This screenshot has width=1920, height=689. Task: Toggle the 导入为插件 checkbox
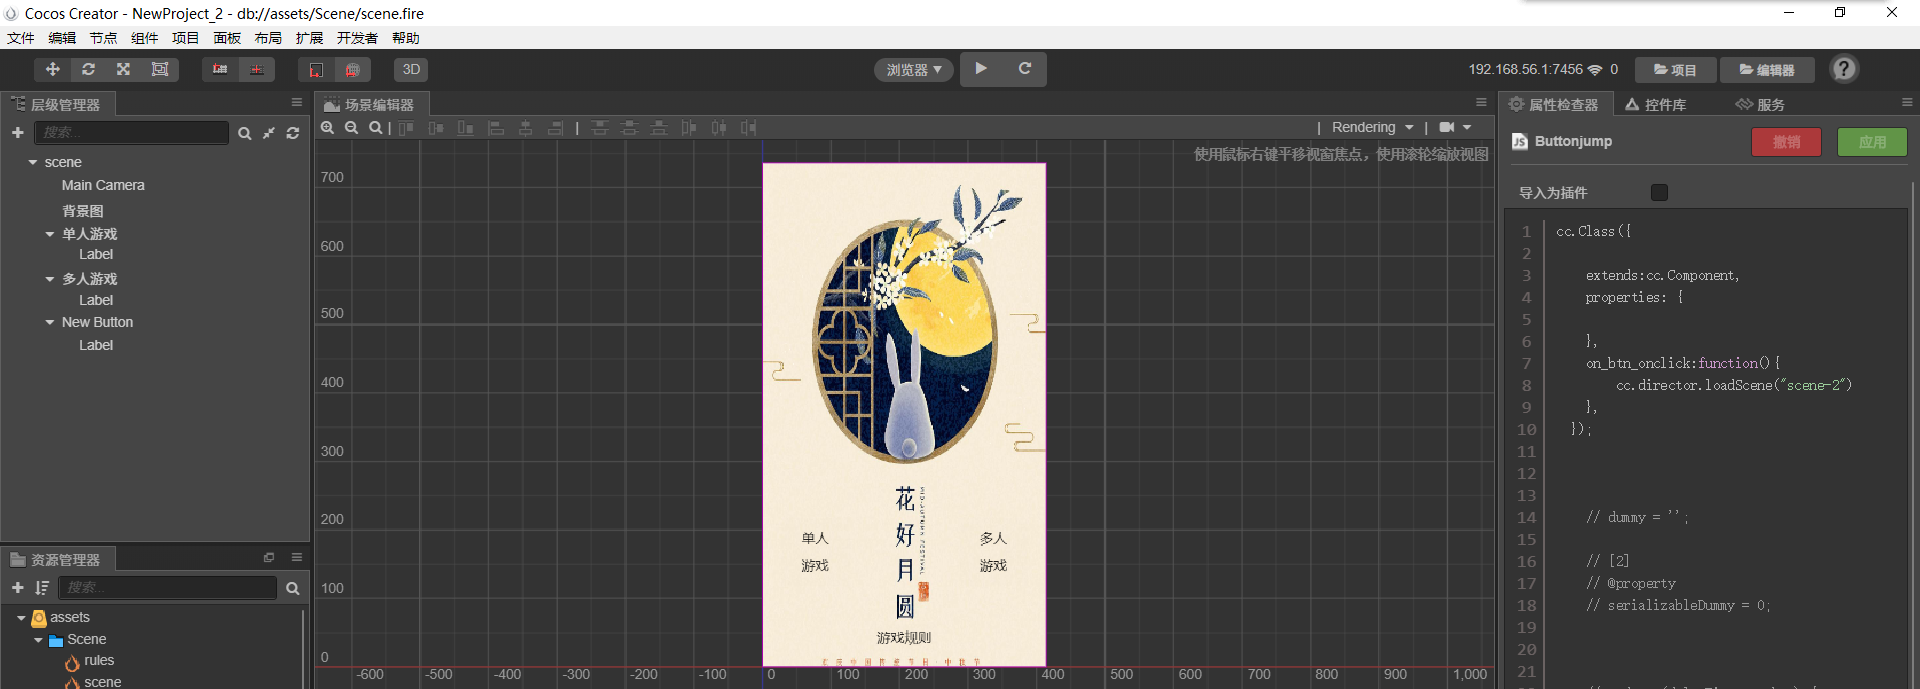pos(1659,192)
